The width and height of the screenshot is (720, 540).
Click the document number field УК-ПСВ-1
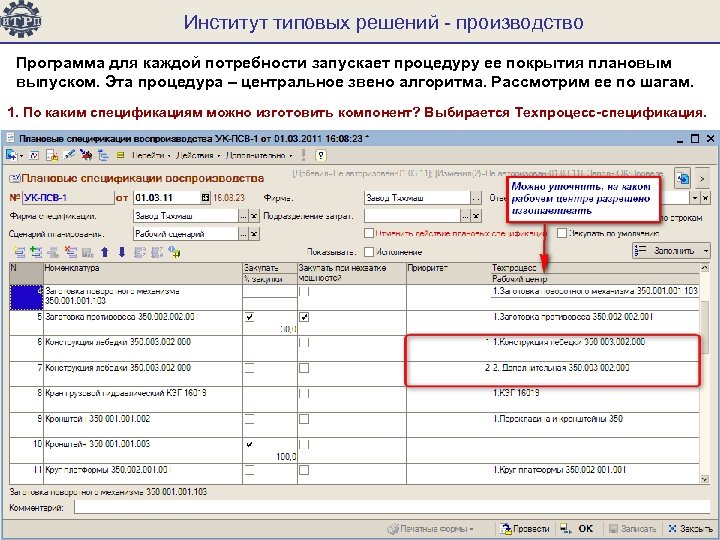click(x=68, y=197)
